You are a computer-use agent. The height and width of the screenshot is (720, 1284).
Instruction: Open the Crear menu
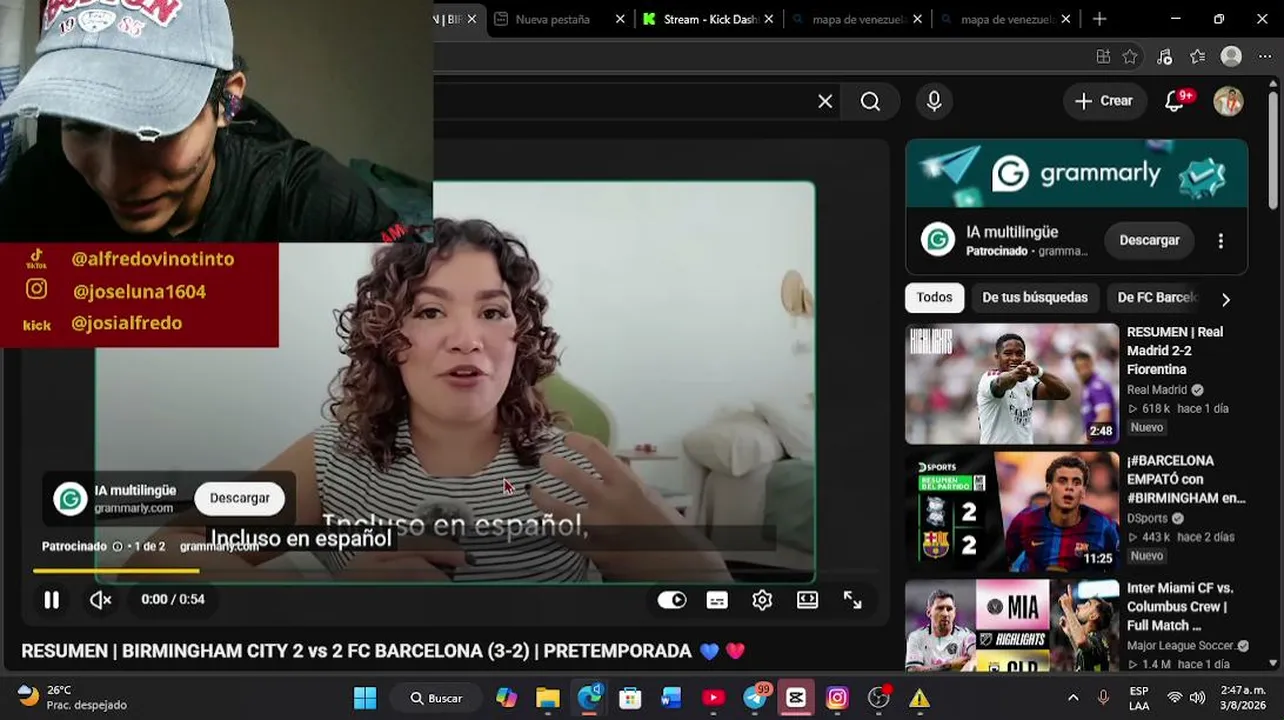point(1104,101)
